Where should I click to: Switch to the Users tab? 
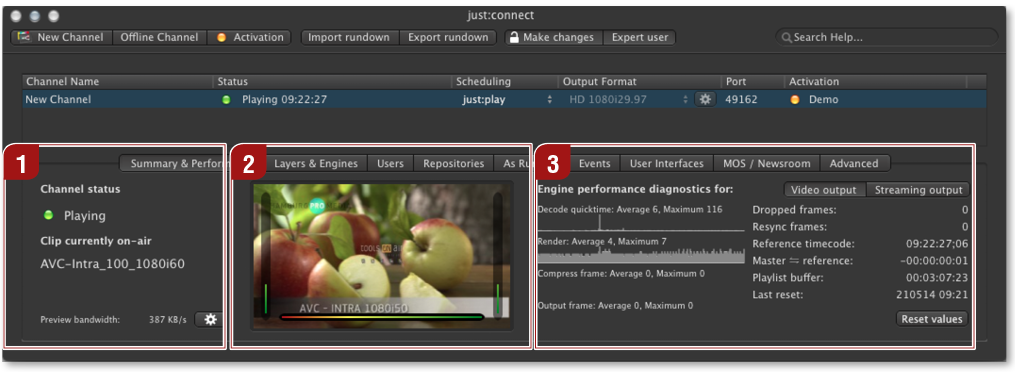(x=390, y=164)
